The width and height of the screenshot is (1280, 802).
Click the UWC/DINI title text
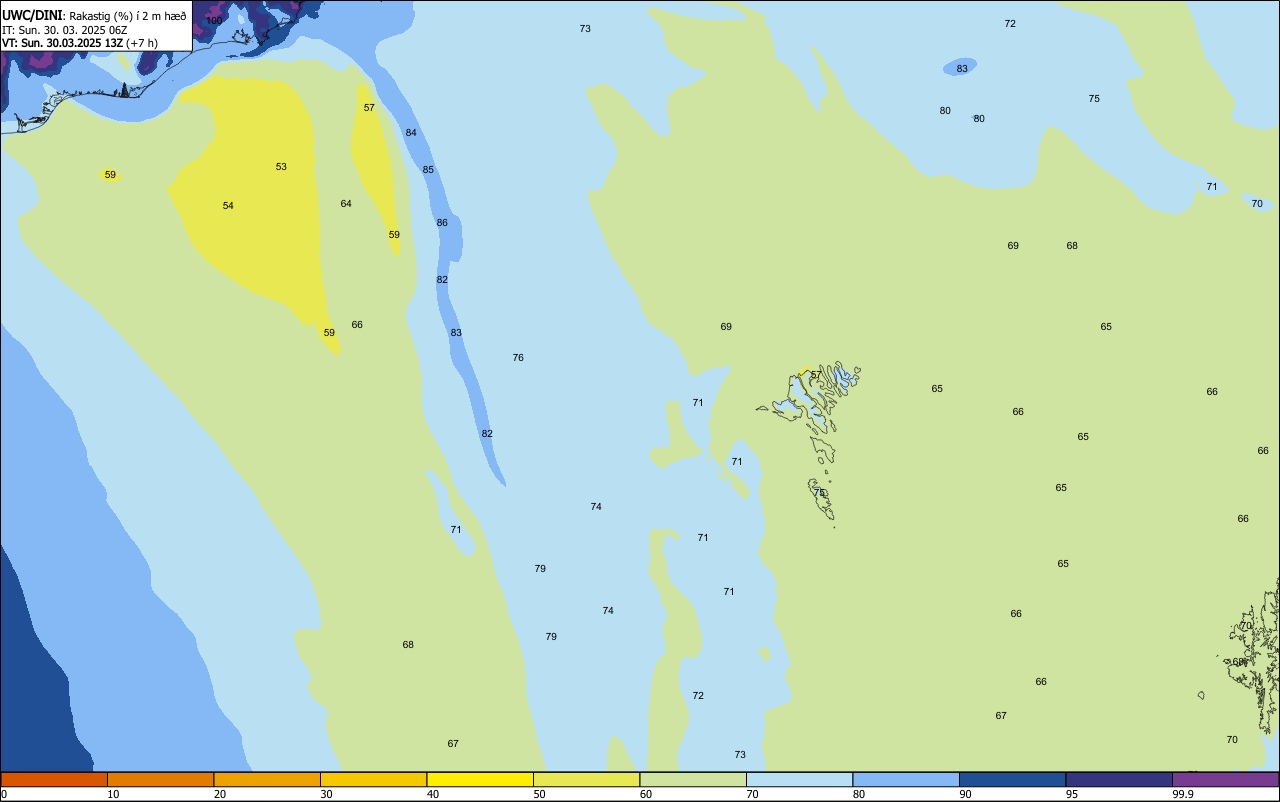(x=32, y=15)
